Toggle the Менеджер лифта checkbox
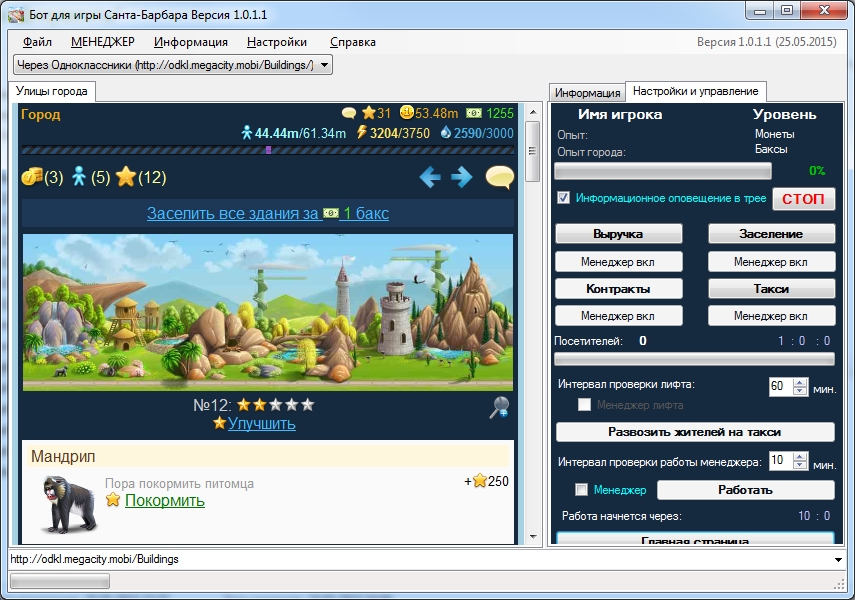The height and width of the screenshot is (600, 855). point(584,405)
